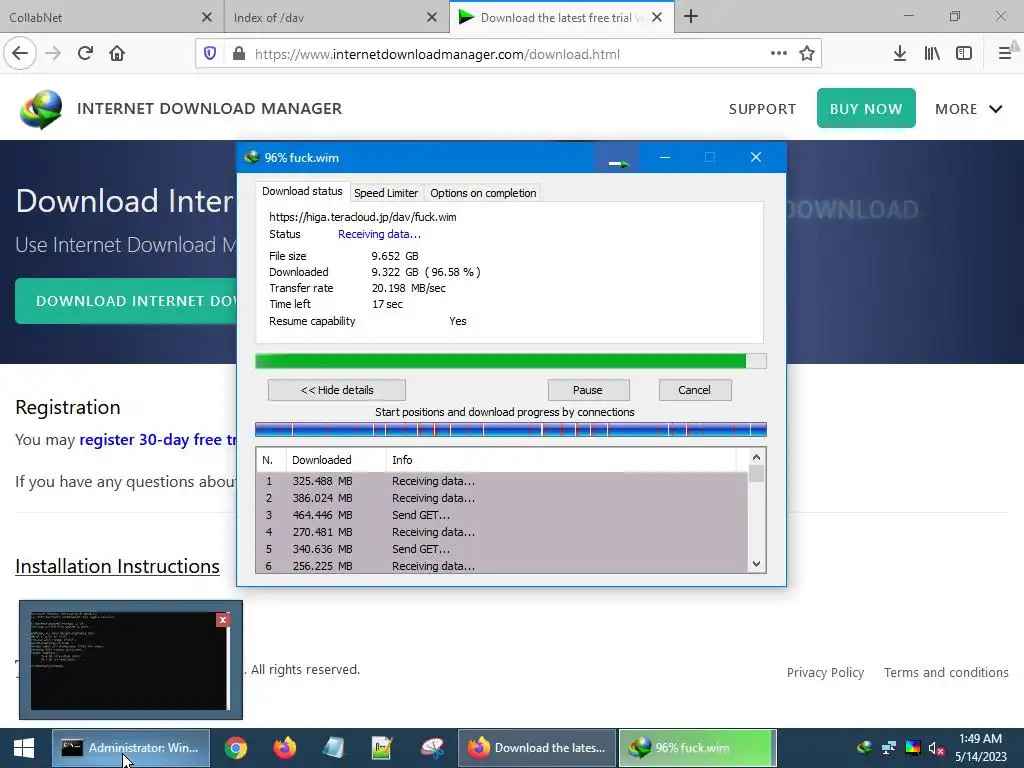Click the N. column header
1024x768 pixels.
[271, 460]
